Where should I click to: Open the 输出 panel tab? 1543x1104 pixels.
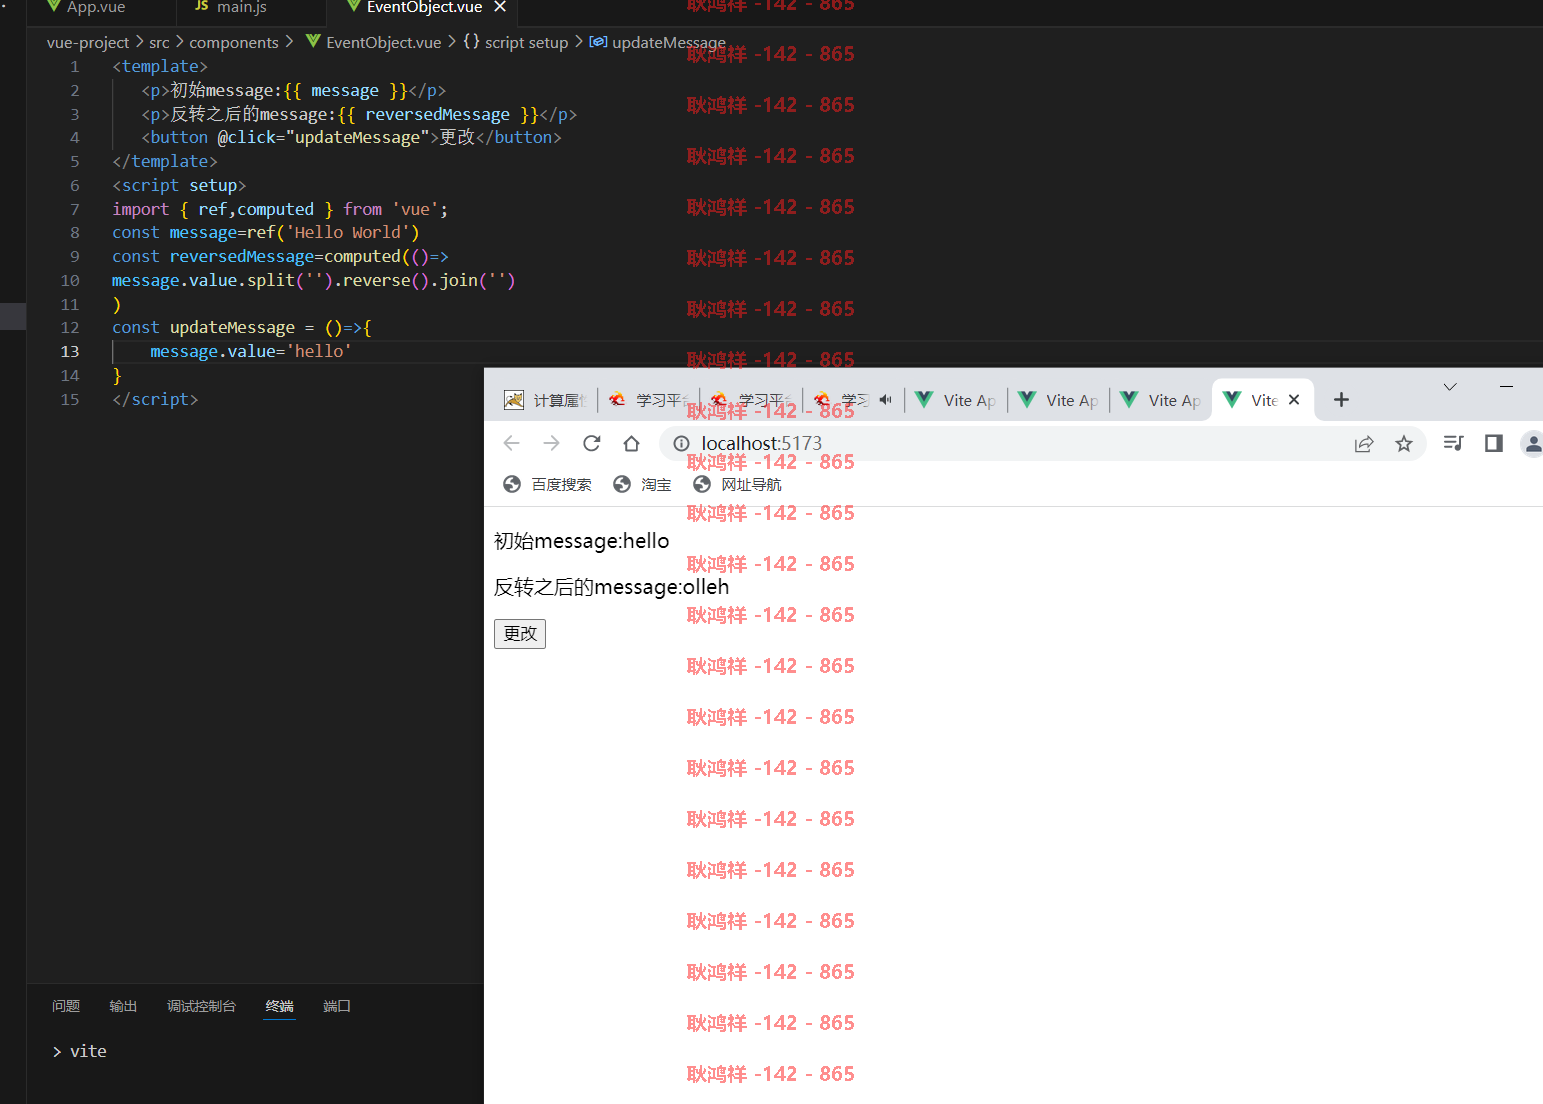click(123, 1006)
